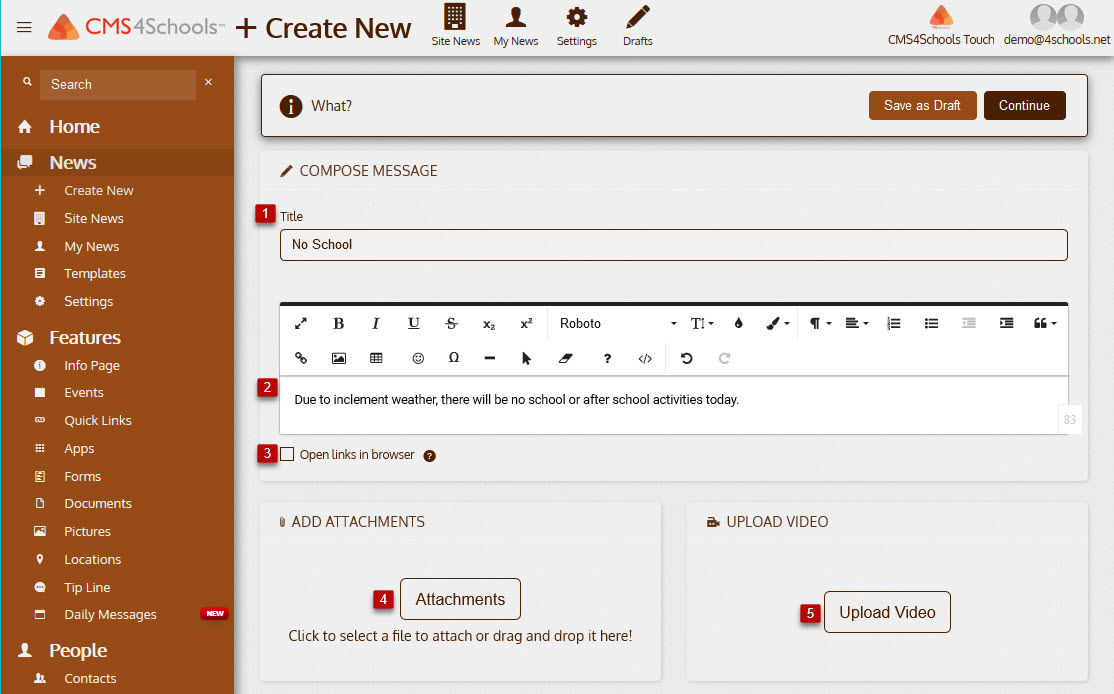
Task: Insert an image into the message
Action: point(339,358)
